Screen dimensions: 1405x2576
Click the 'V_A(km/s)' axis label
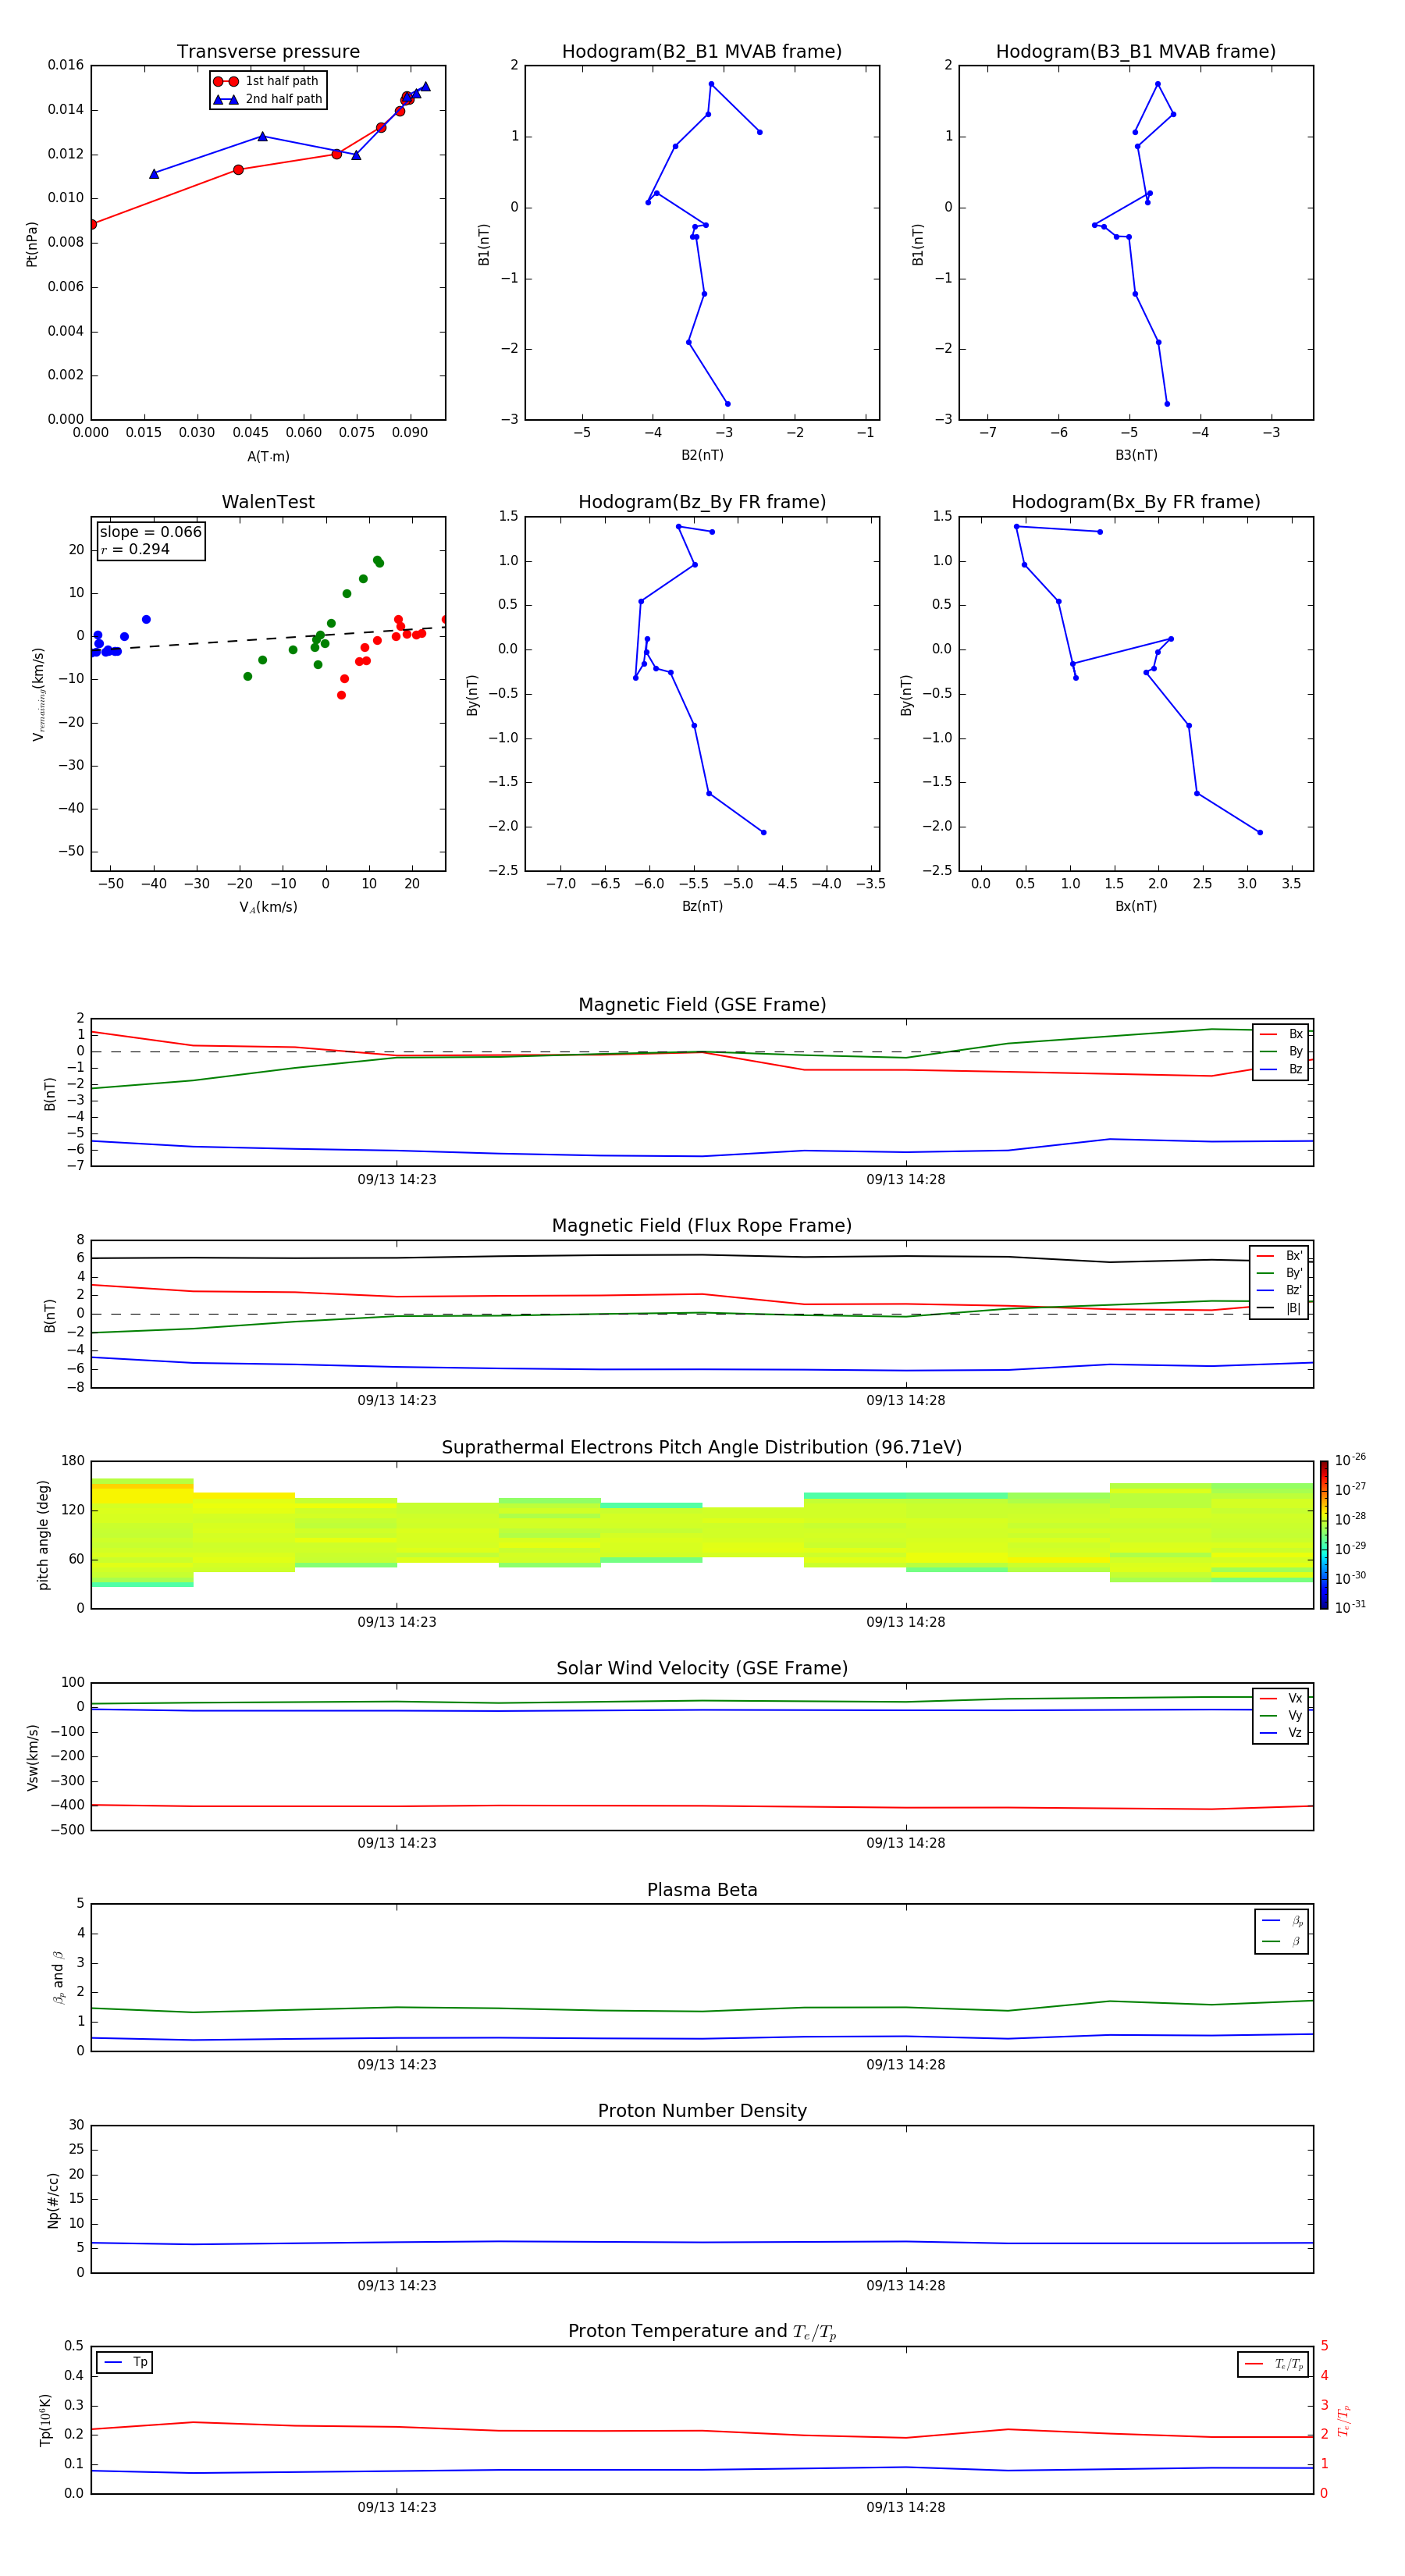pyautogui.click(x=268, y=907)
